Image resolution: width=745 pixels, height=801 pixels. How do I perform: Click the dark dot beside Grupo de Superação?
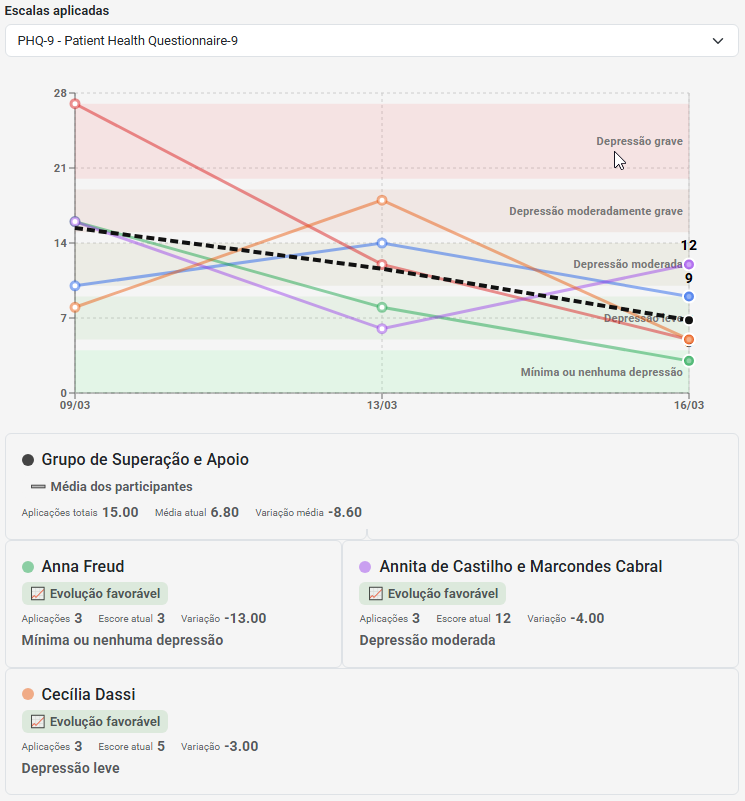point(28,460)
